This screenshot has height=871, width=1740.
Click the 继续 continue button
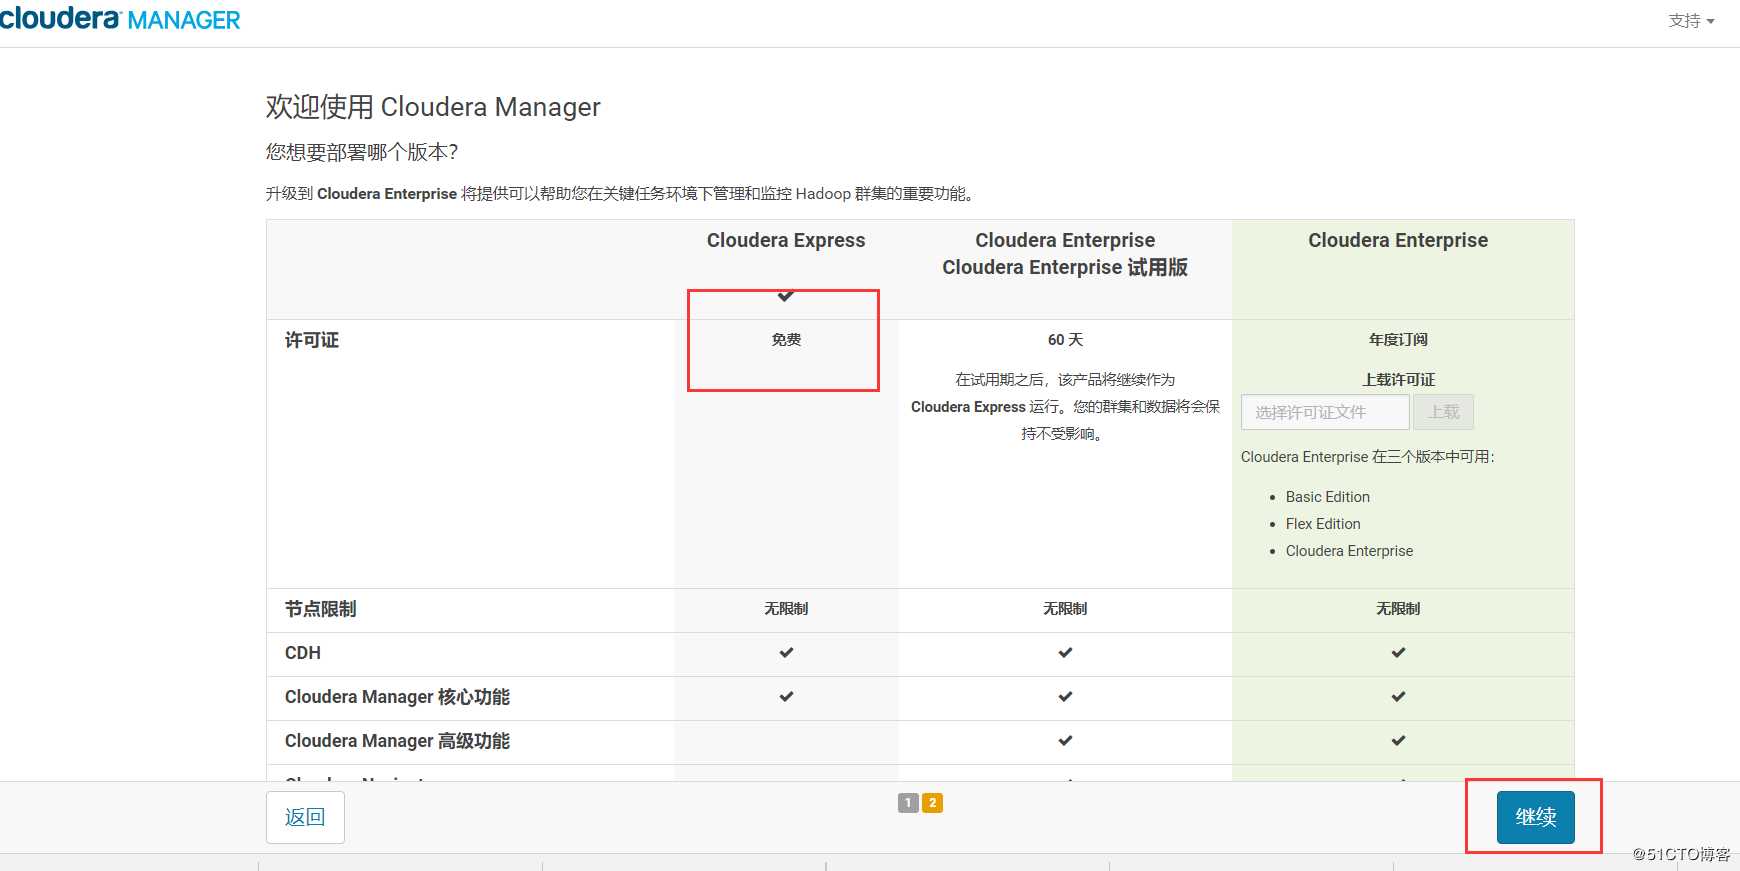(1535, 817)
